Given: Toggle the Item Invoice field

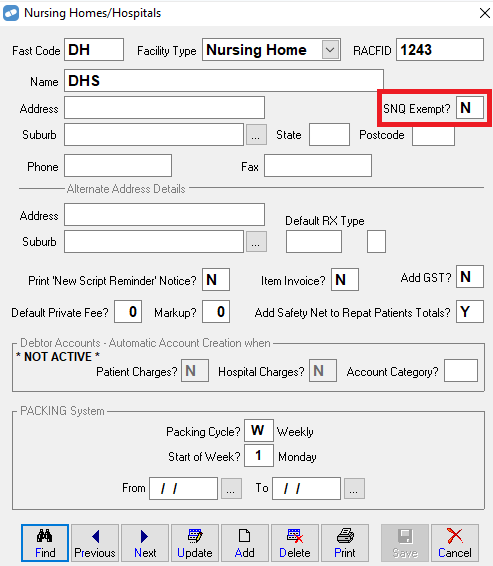Looking at the screenshot, I should tap(345, 280).
